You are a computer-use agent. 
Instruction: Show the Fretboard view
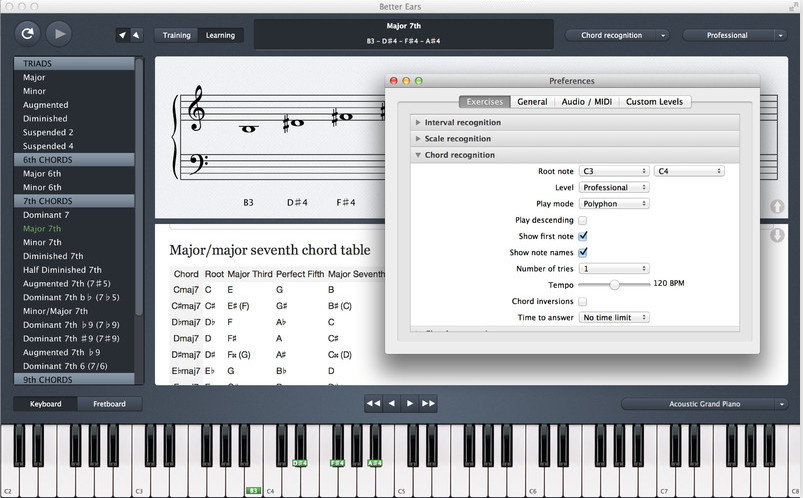pyautogui.click(x=109, y=404)
